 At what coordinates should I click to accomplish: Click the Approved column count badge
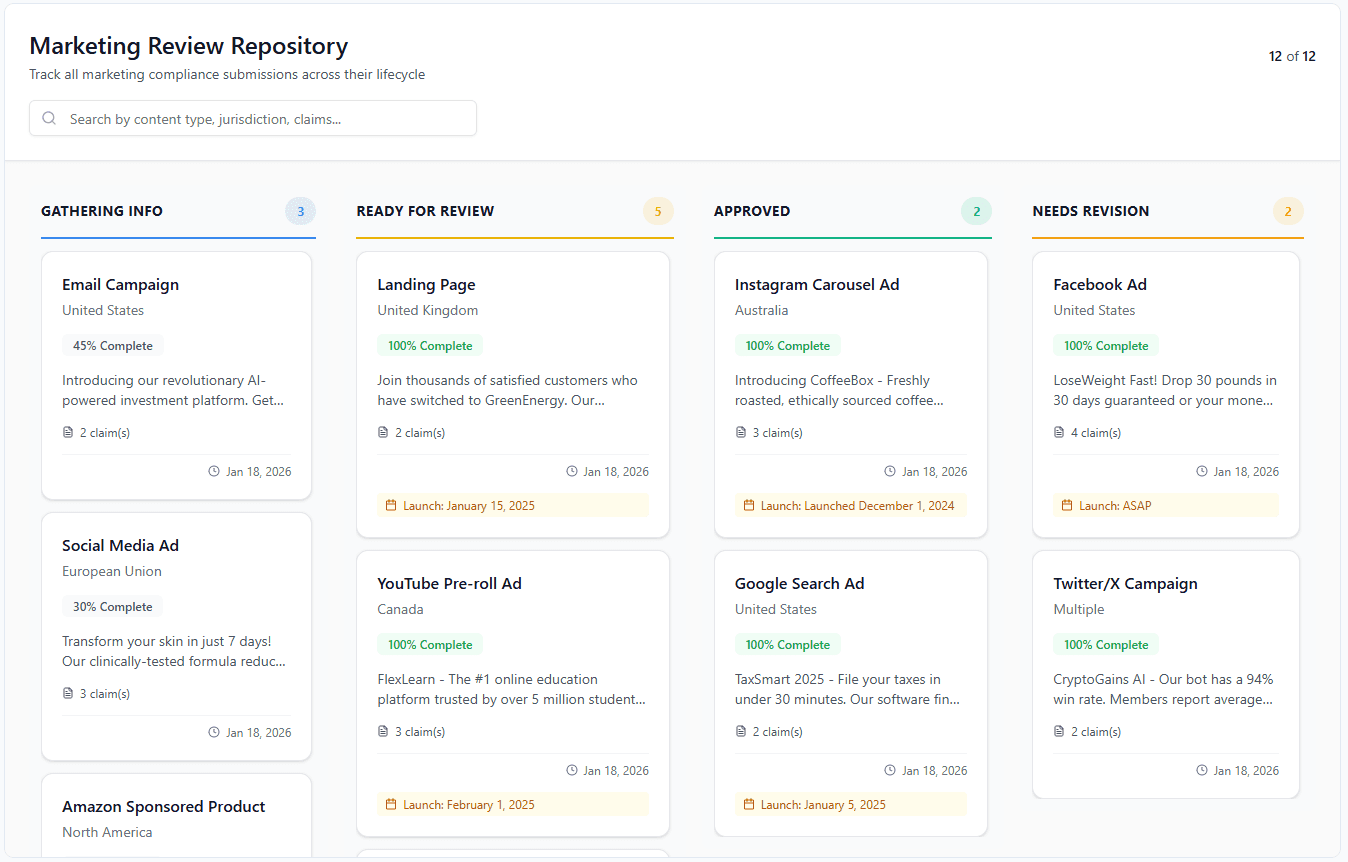tap(977, 211)
